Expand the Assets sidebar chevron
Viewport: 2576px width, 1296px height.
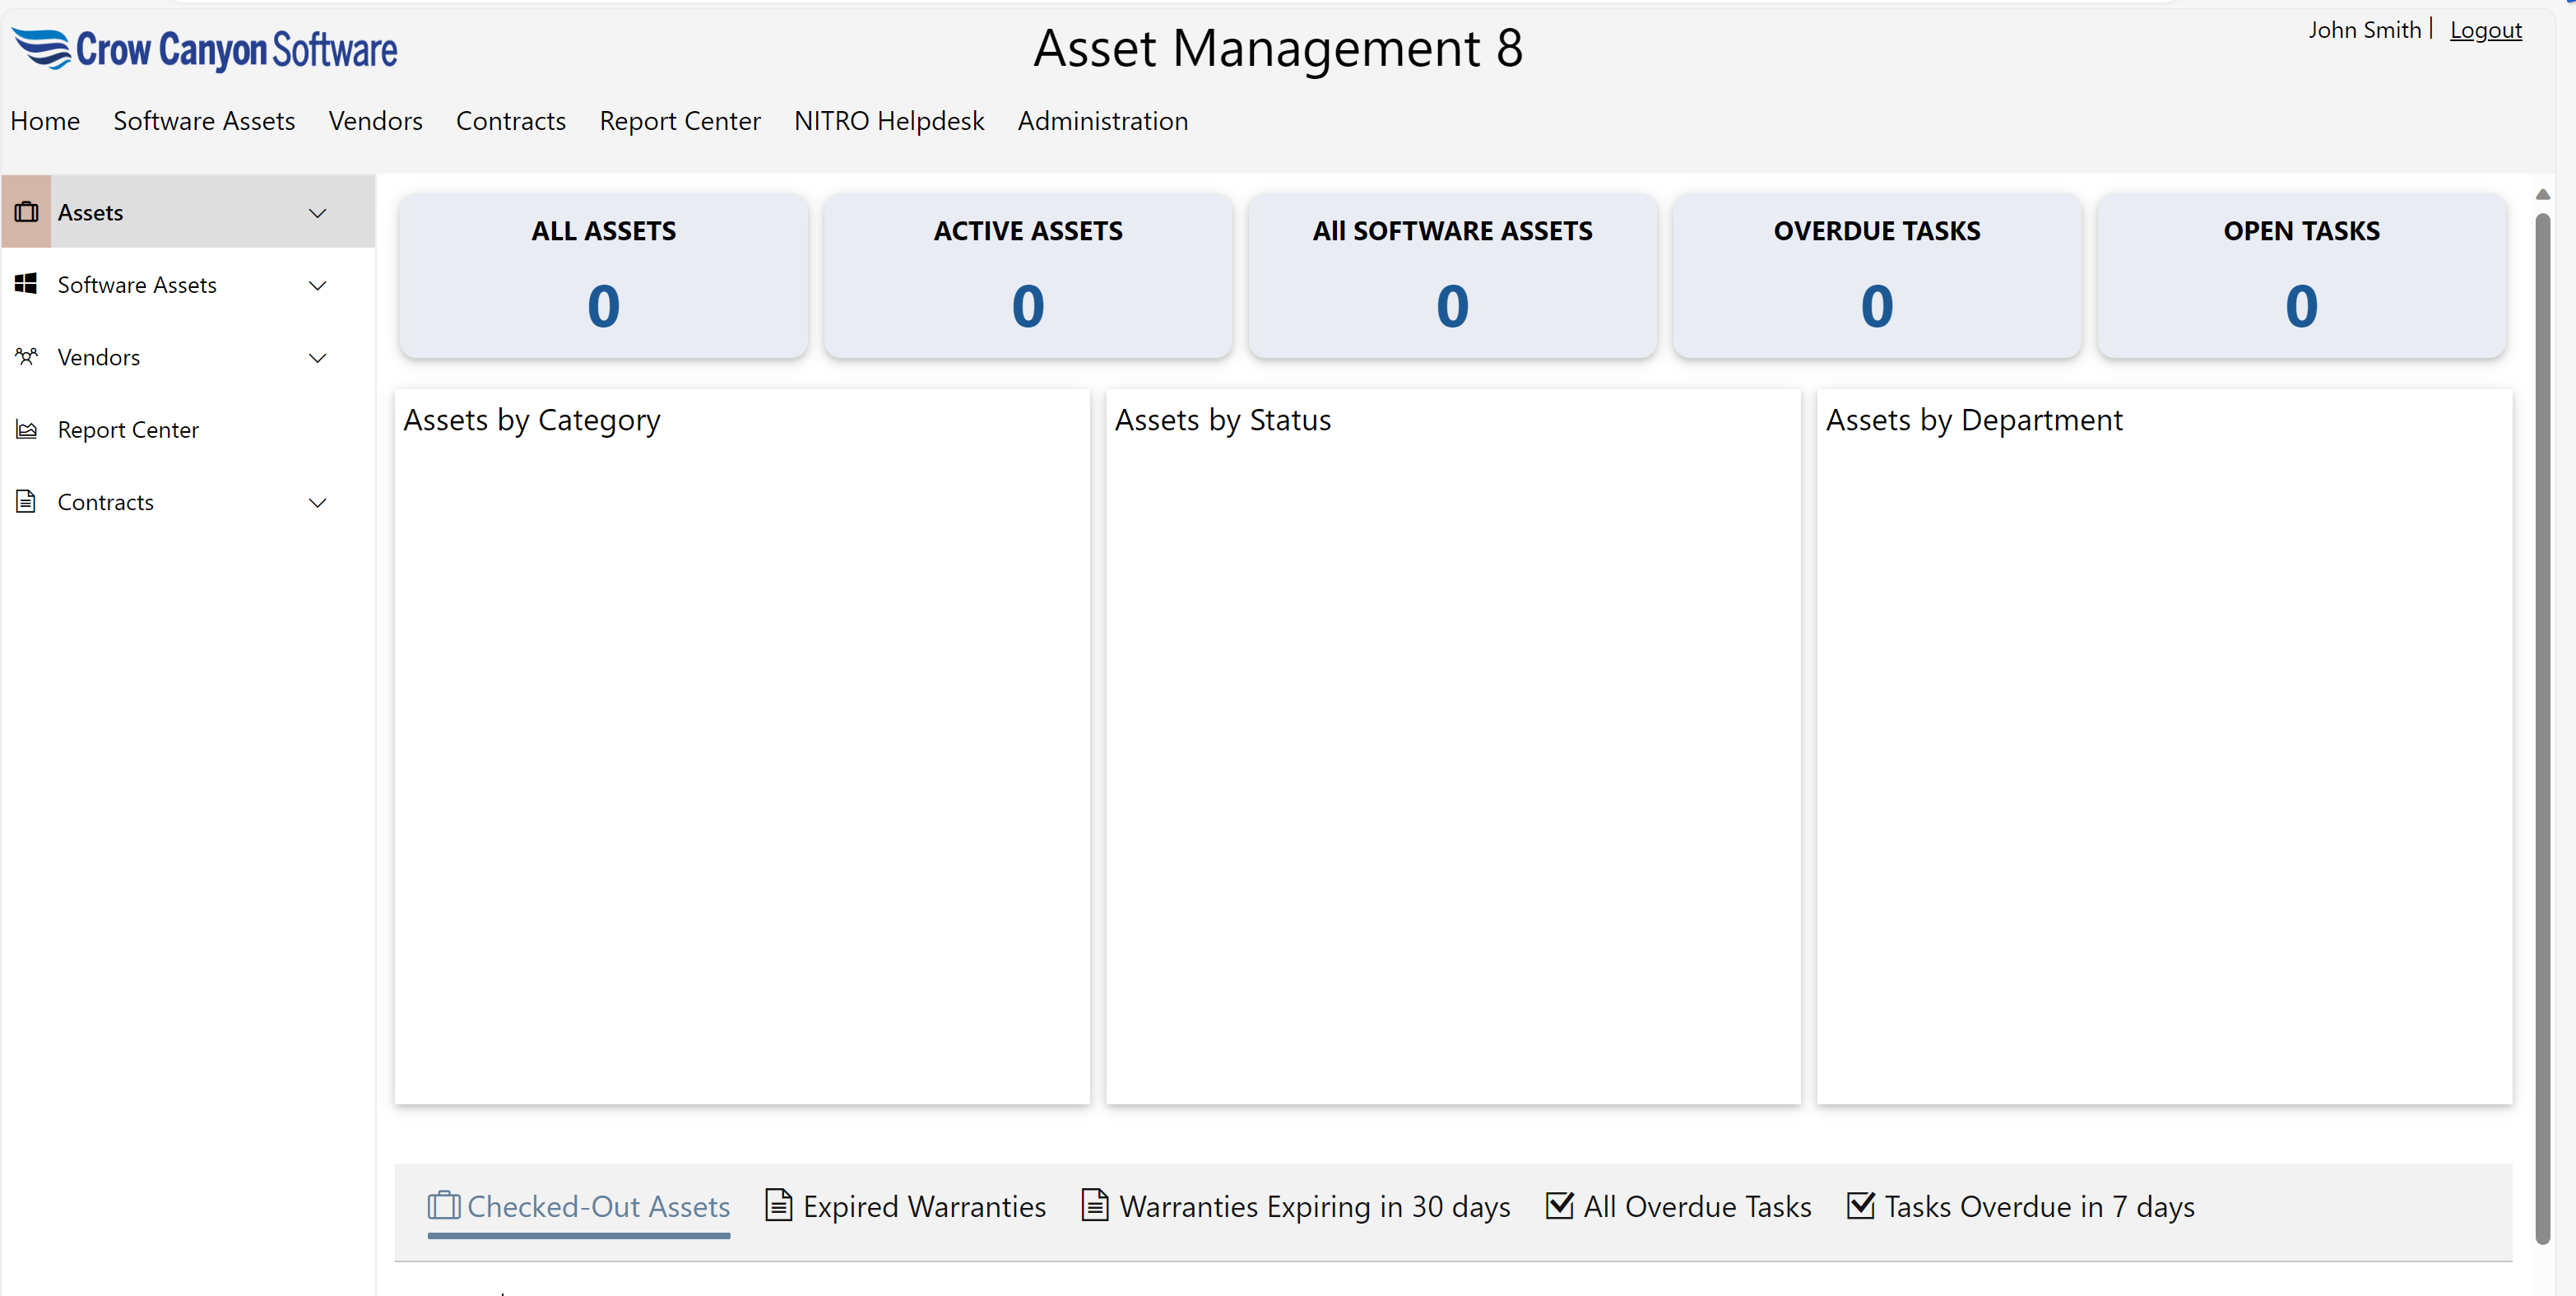[318, 213]
